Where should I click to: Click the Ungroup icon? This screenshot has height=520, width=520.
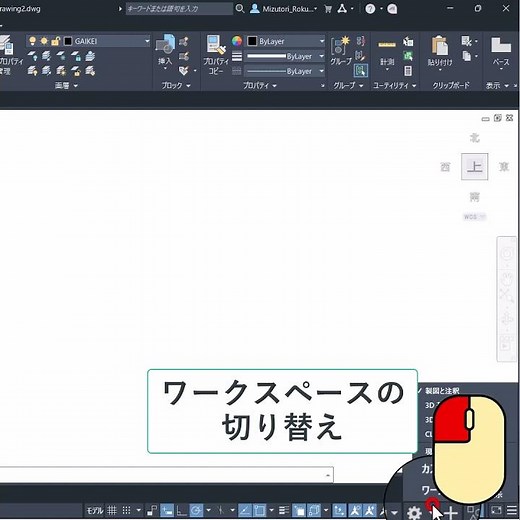(361, 41)
